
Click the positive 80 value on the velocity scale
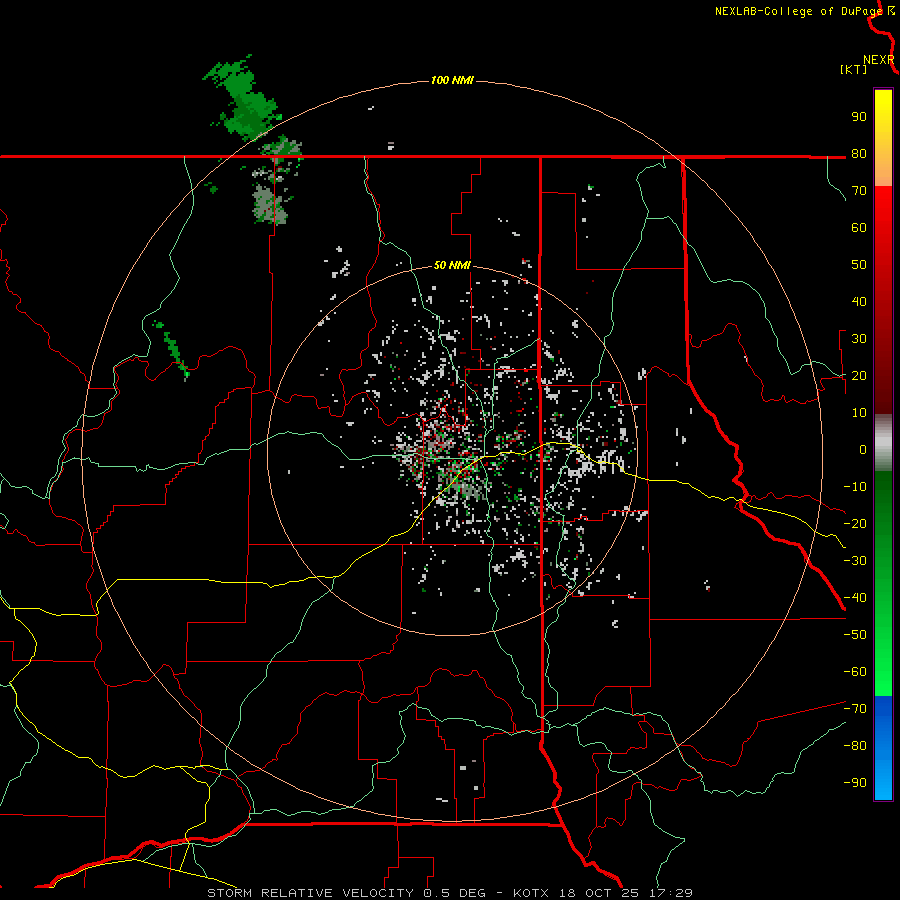pos(859,154)
